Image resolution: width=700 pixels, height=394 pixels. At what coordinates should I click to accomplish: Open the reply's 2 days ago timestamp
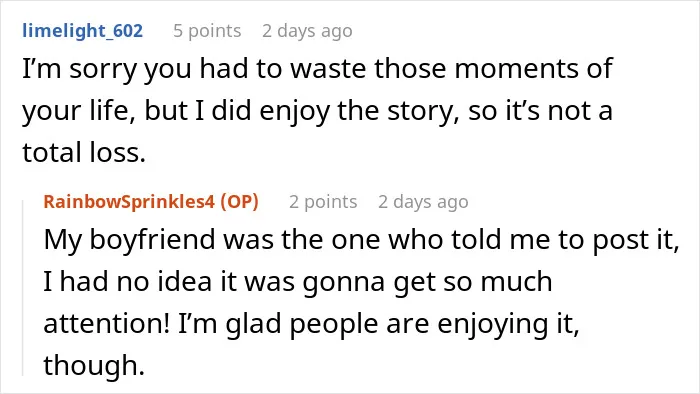point(423,202)
